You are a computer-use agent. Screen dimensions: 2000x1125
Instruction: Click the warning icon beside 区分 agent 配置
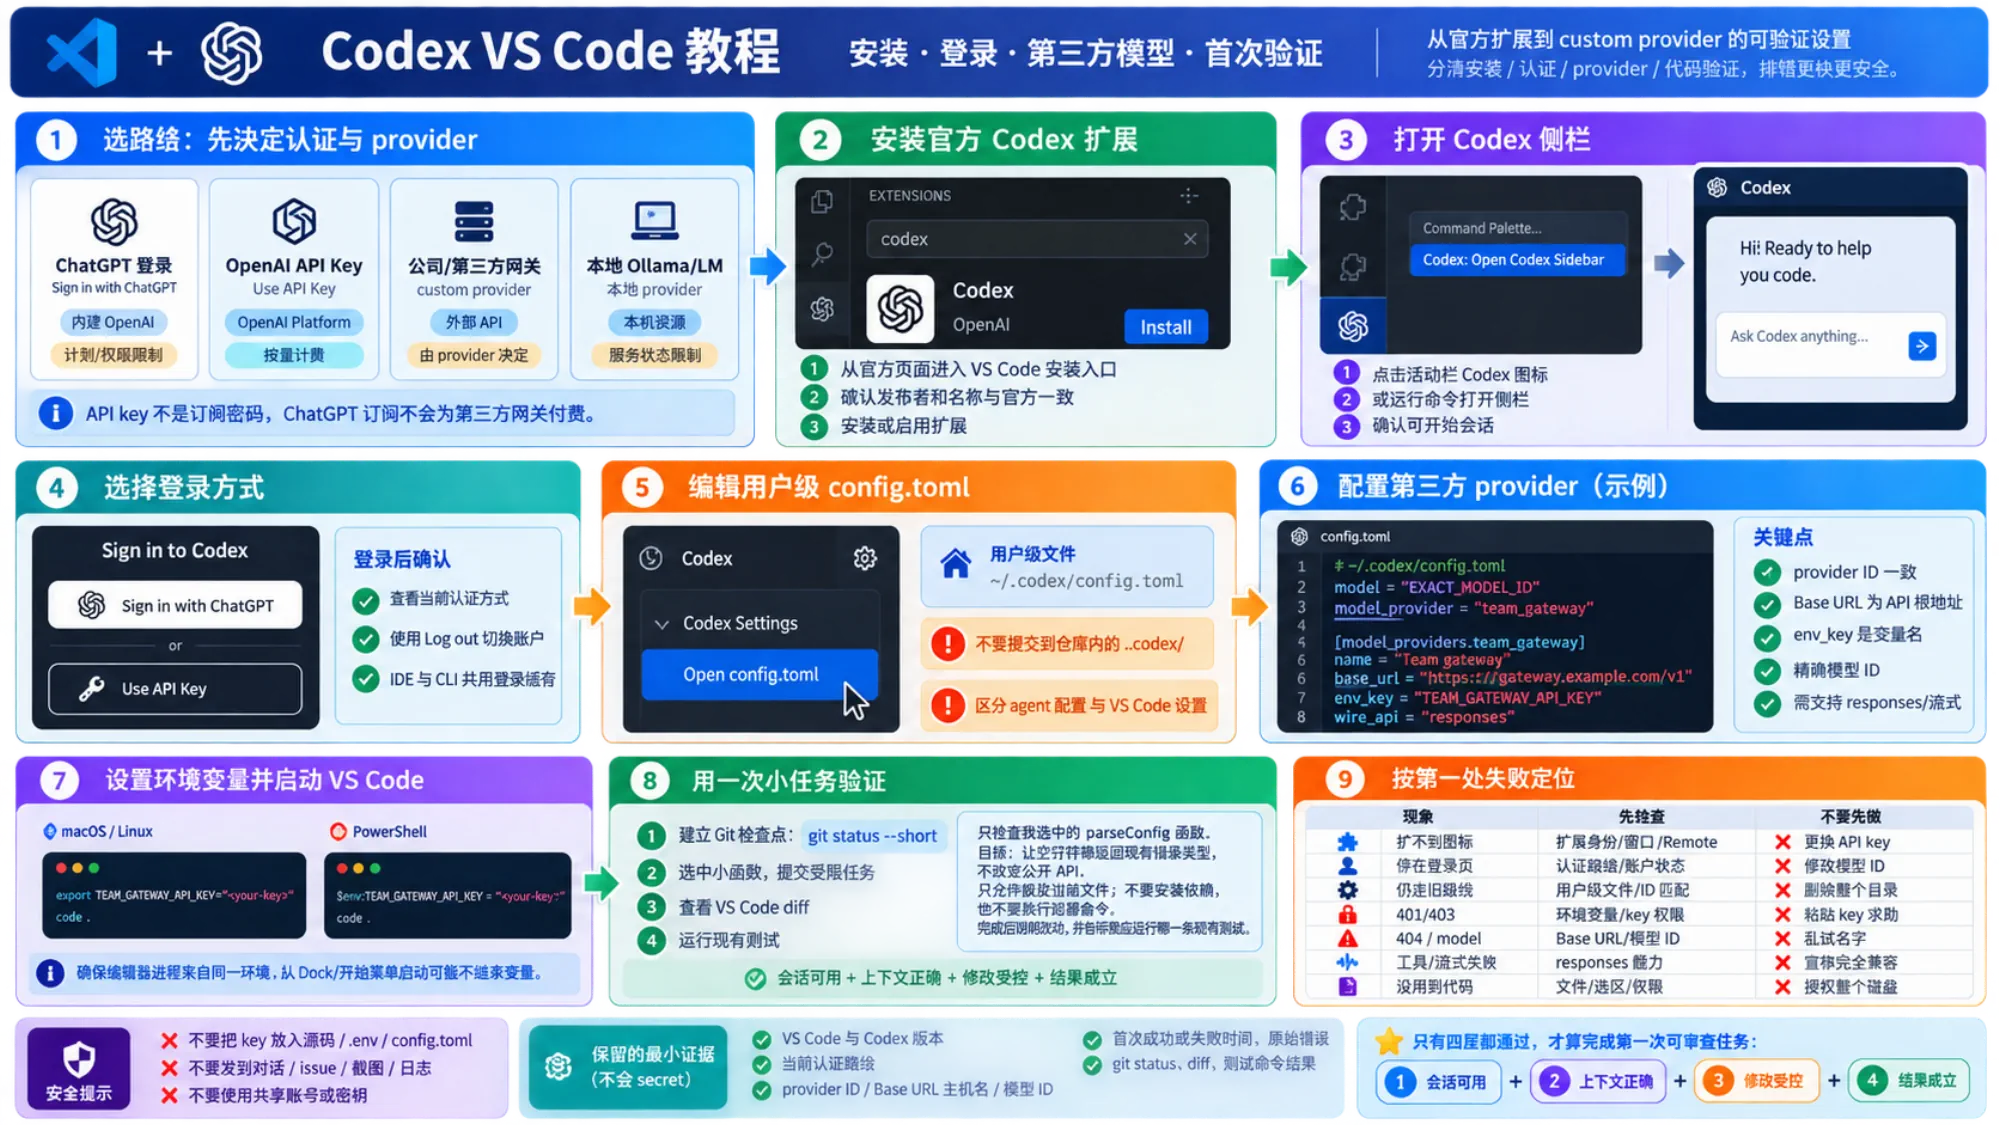click(x=947, y=705)
